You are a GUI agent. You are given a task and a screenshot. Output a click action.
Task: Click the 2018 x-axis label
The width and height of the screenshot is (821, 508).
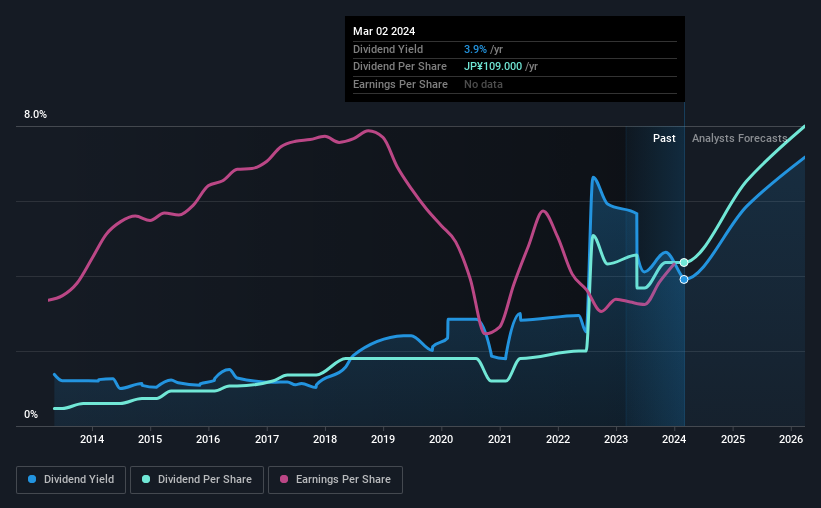point(325,439)
